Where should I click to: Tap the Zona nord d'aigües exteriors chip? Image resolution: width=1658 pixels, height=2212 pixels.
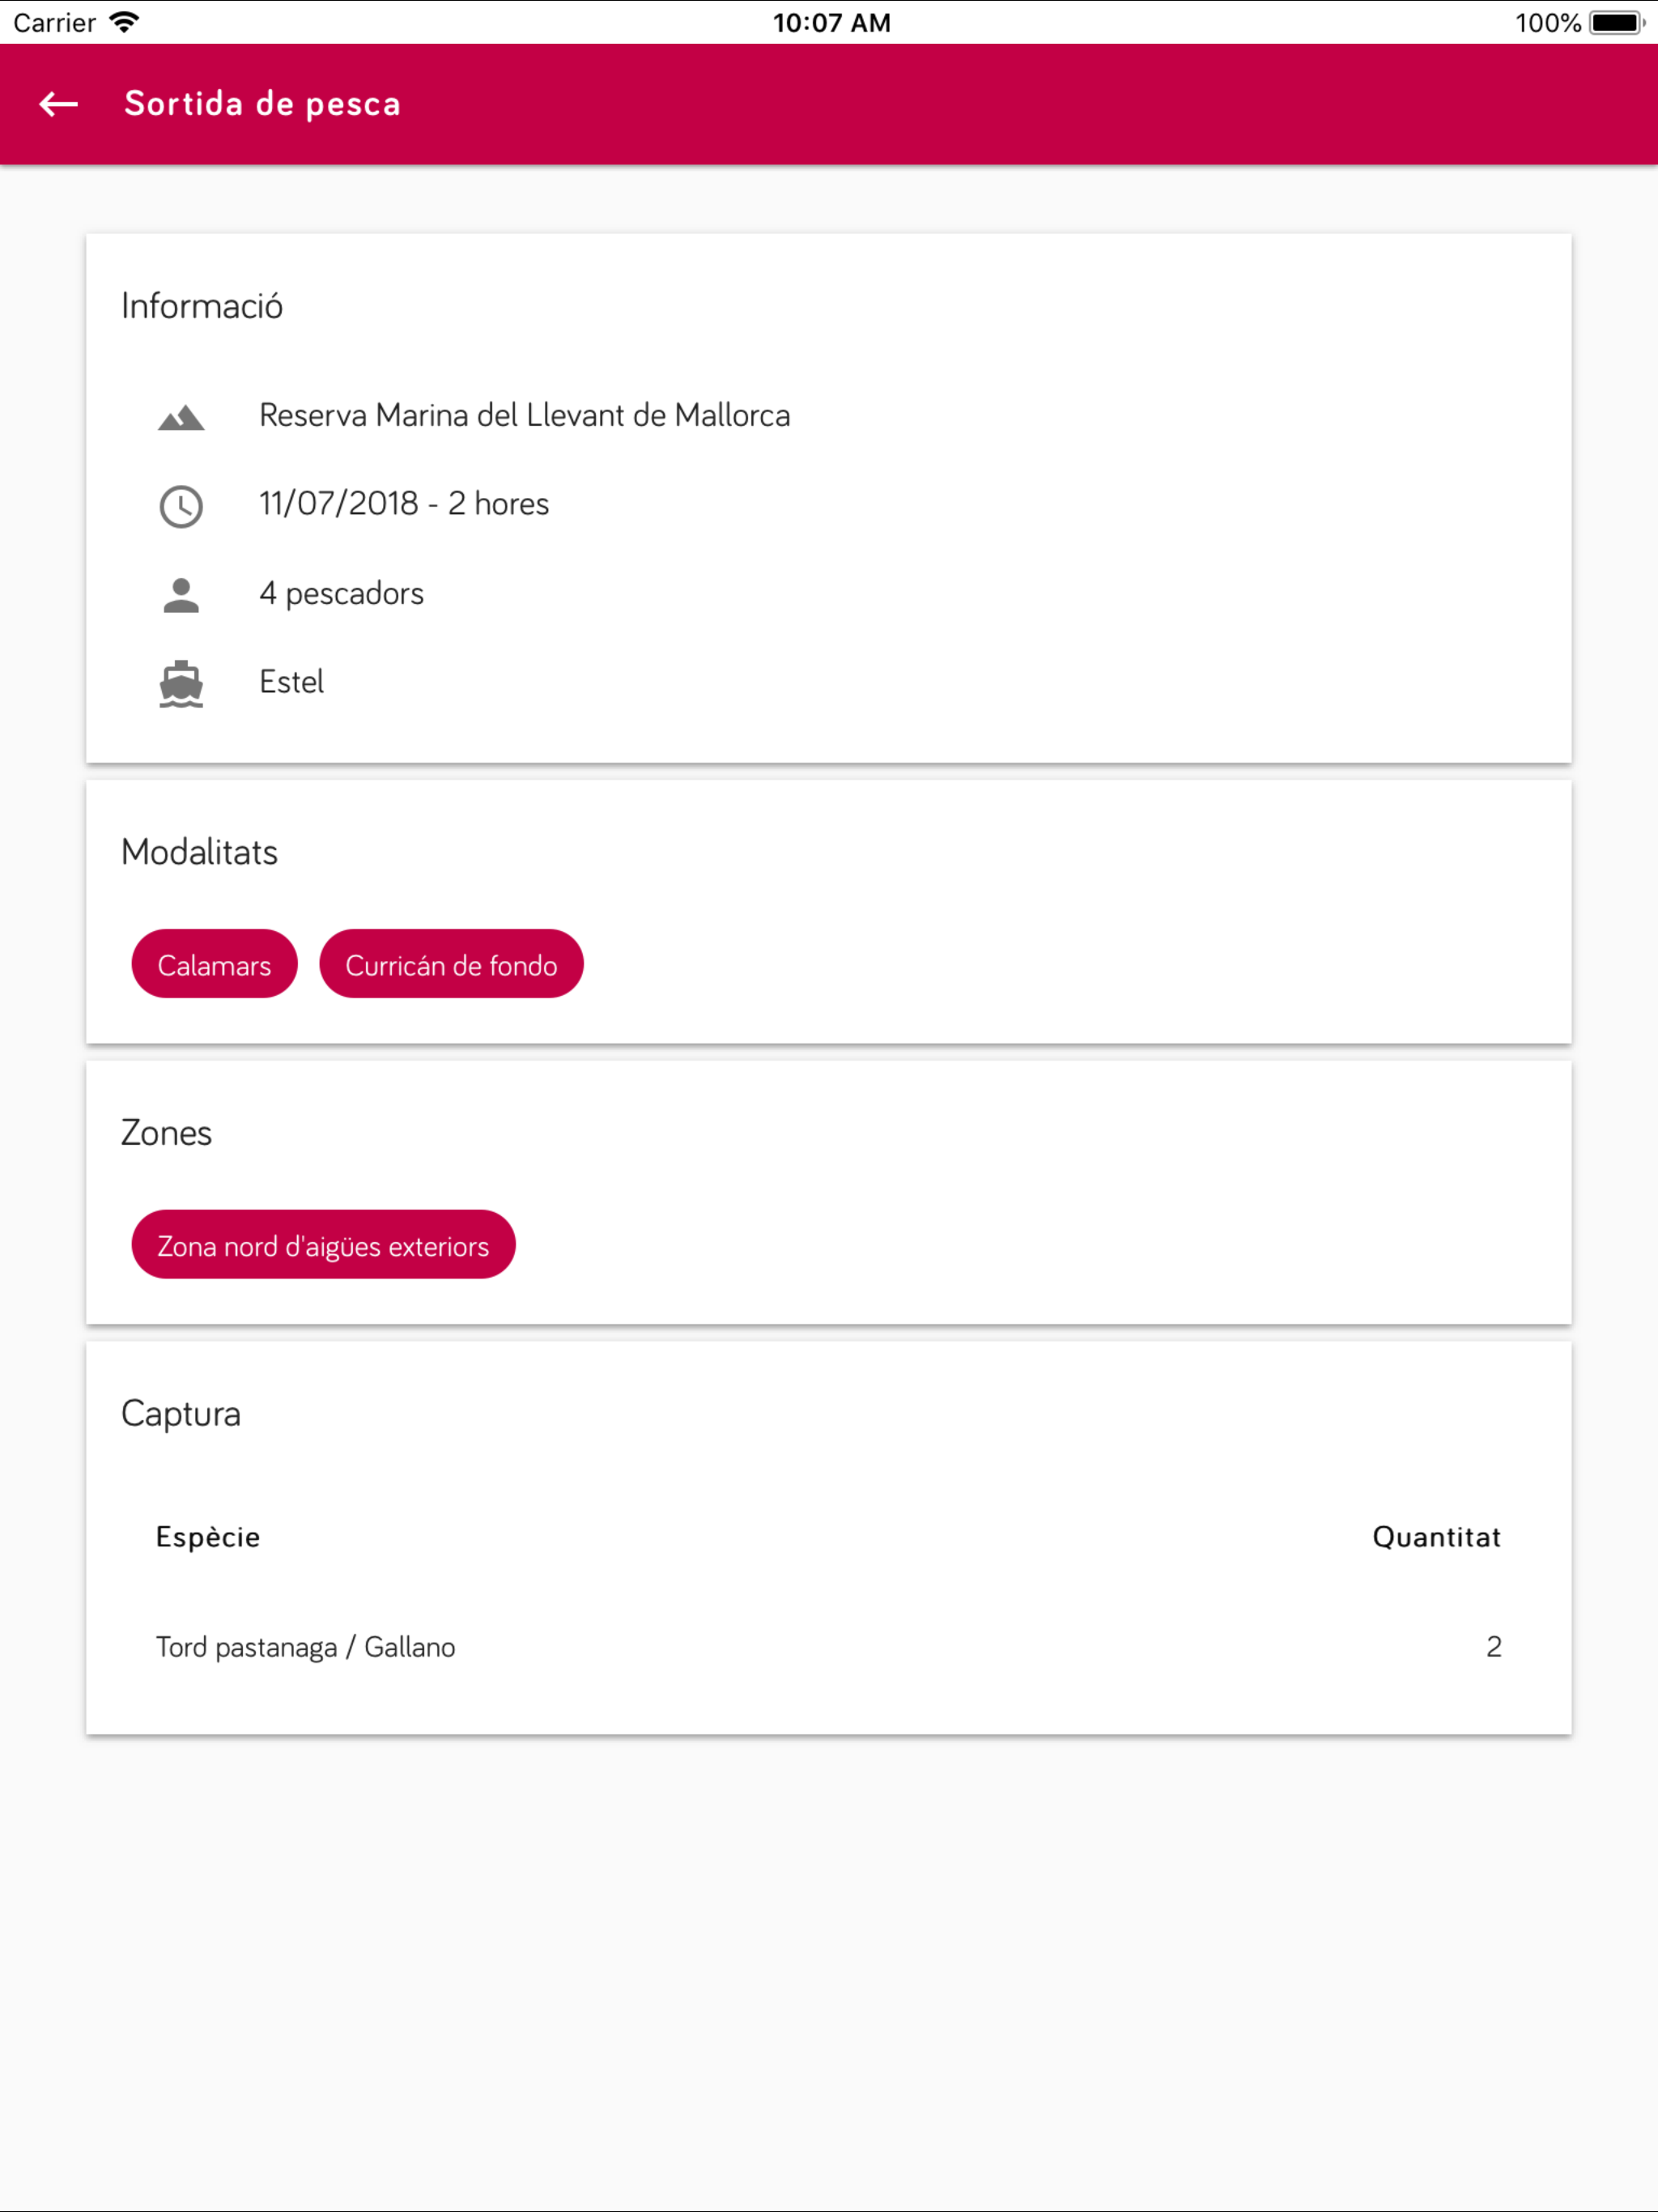[323, 1245]
